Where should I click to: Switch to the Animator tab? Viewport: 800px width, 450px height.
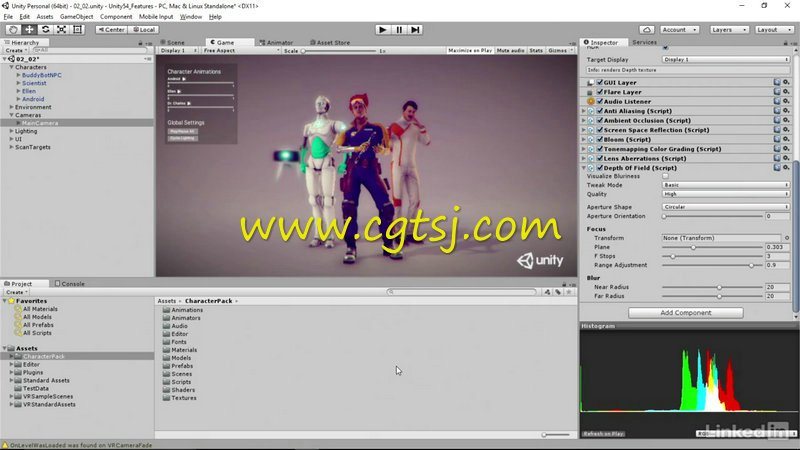(x=276, y=42)
